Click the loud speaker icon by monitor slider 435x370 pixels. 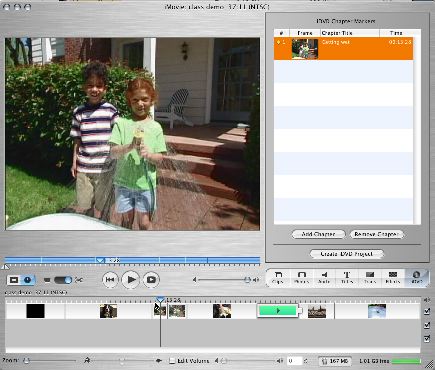click(256, 280)
